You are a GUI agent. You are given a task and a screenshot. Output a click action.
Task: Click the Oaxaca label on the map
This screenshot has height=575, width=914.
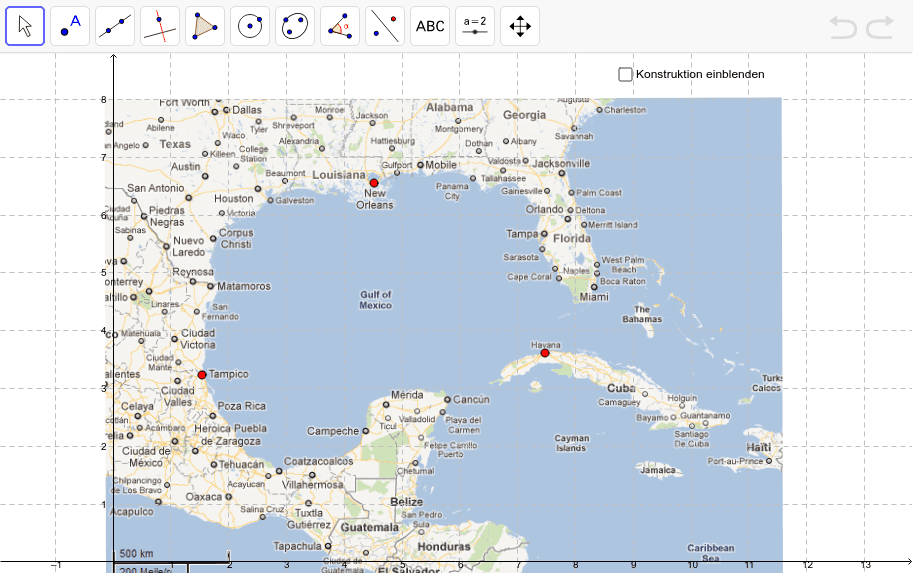pyautogui.click(x=204, y=497)
